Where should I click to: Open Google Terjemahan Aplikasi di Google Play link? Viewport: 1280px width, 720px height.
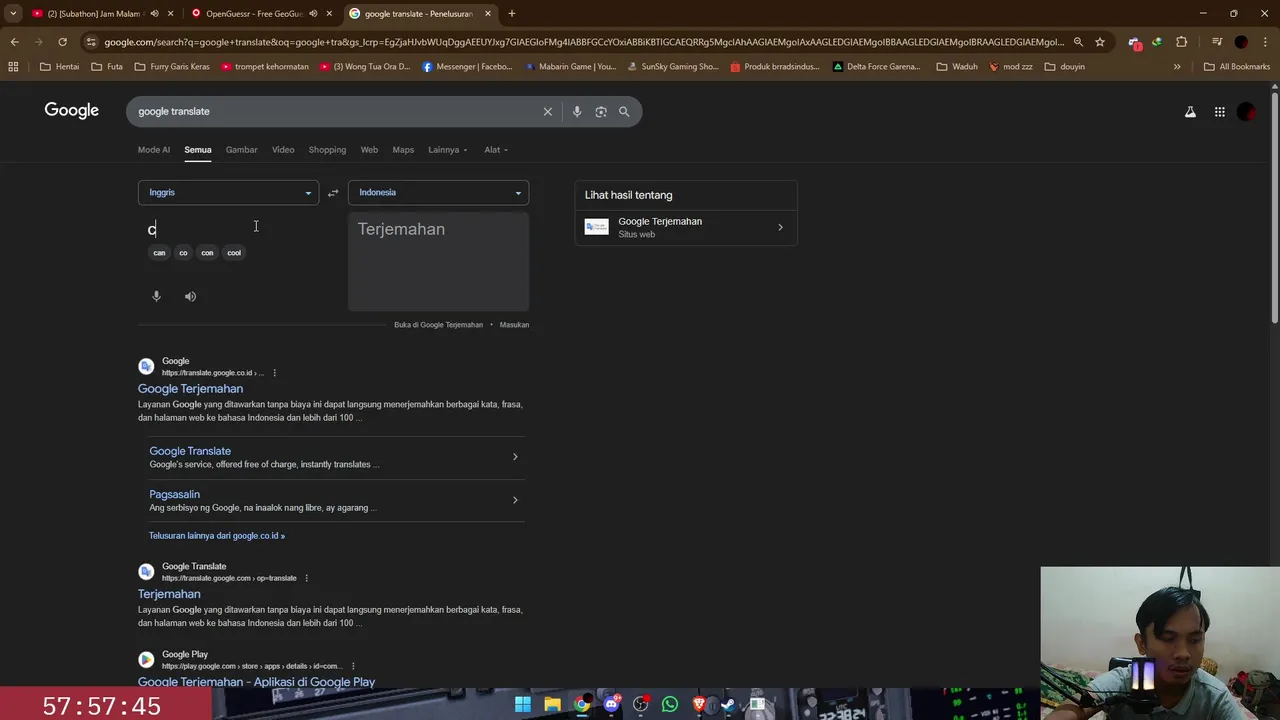coord(256,682)
